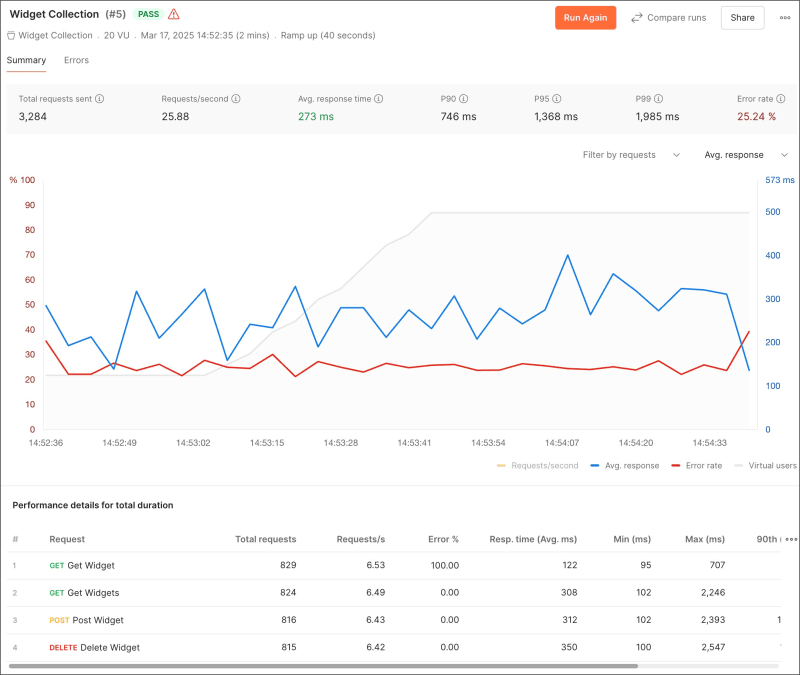800x675 pixels.
Task: Toggle the Error rate line in the legend
Action: (x=702, y=465)
